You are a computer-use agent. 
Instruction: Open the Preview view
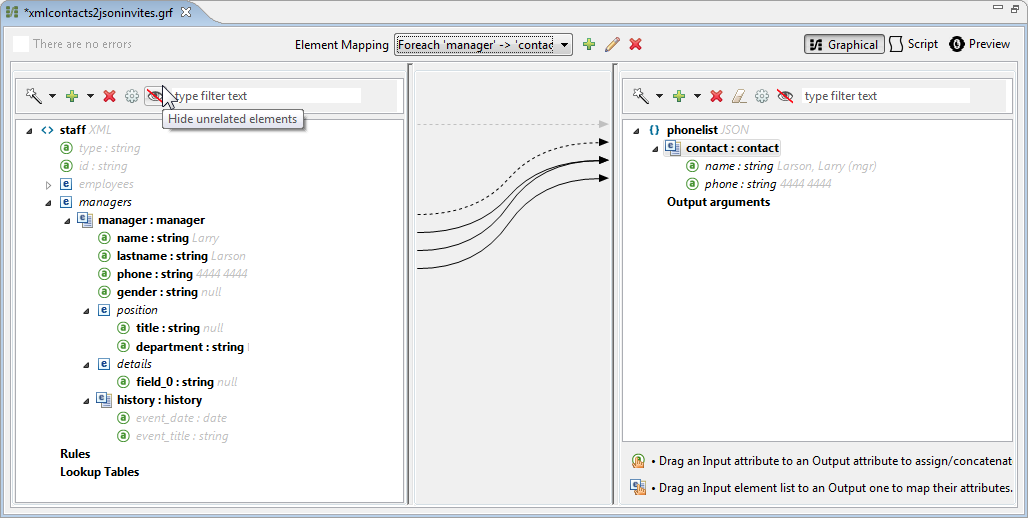tap(980, 44)
